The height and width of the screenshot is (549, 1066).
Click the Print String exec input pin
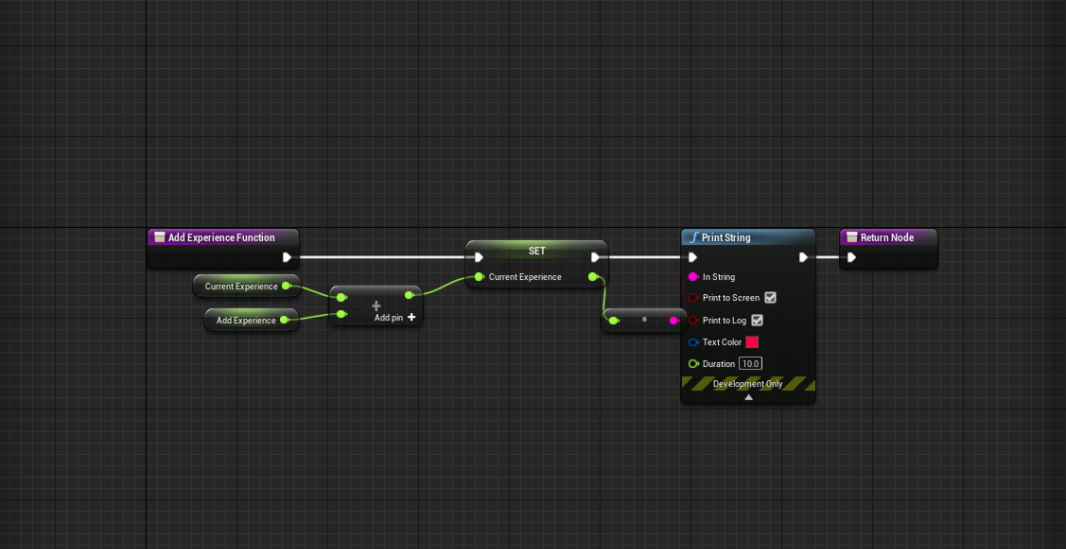click(692, 257)
